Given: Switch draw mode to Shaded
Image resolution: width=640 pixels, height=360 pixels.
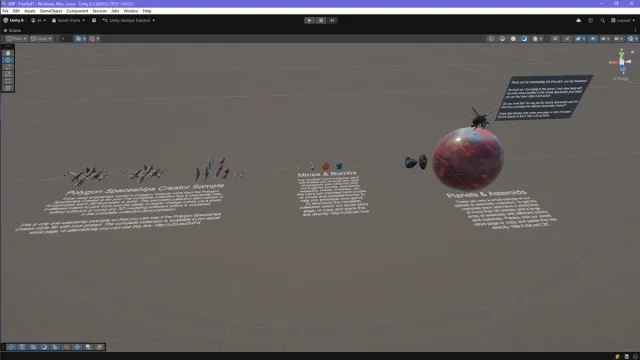Looking at the screenshot, I should point(524,39).
